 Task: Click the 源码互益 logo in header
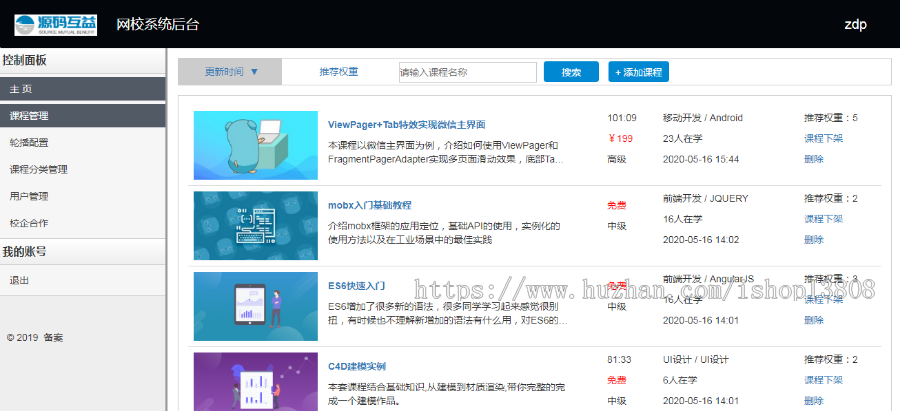56,25
